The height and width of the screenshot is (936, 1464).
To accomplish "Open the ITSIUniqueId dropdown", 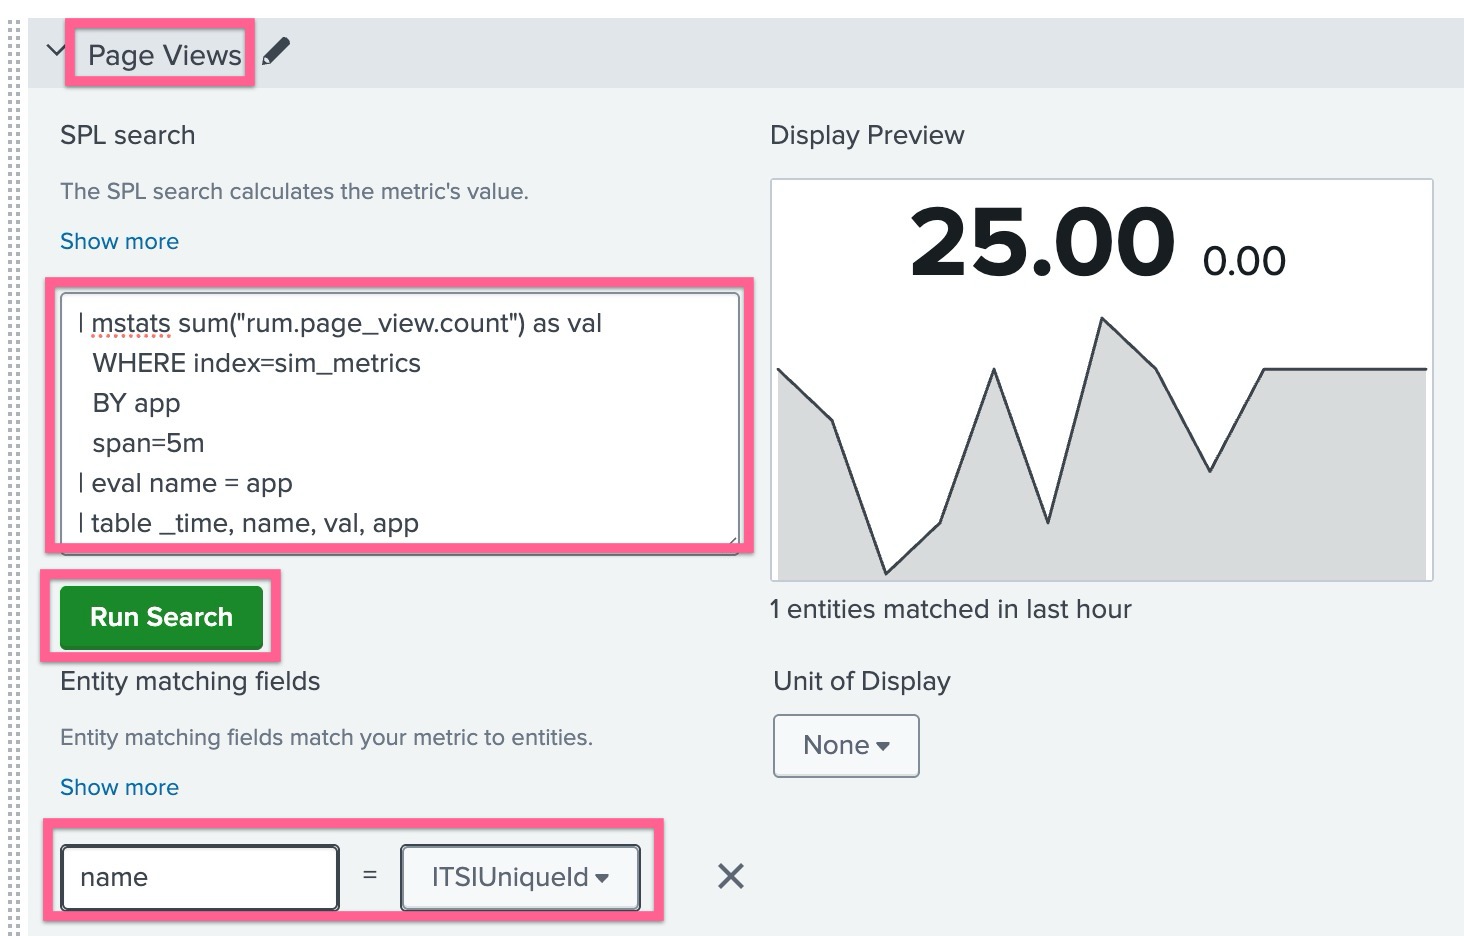I will click(520, 877).
